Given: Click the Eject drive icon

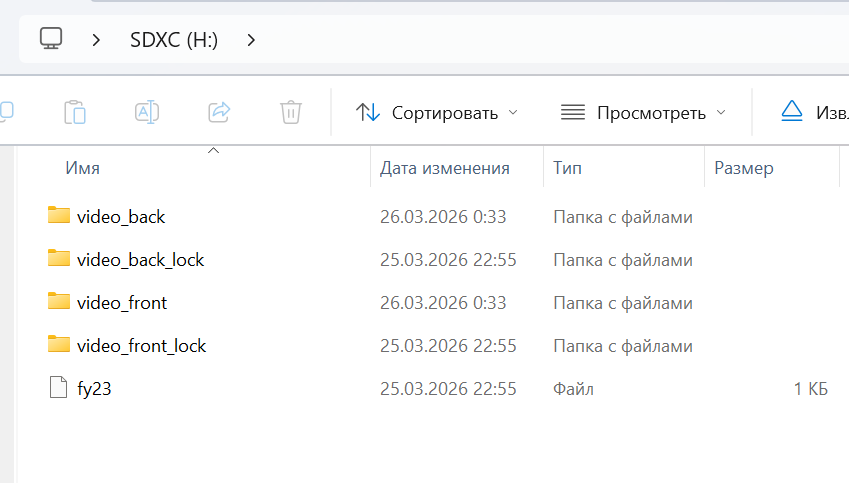Looking at the screenshot, I should tap(792, 111).
